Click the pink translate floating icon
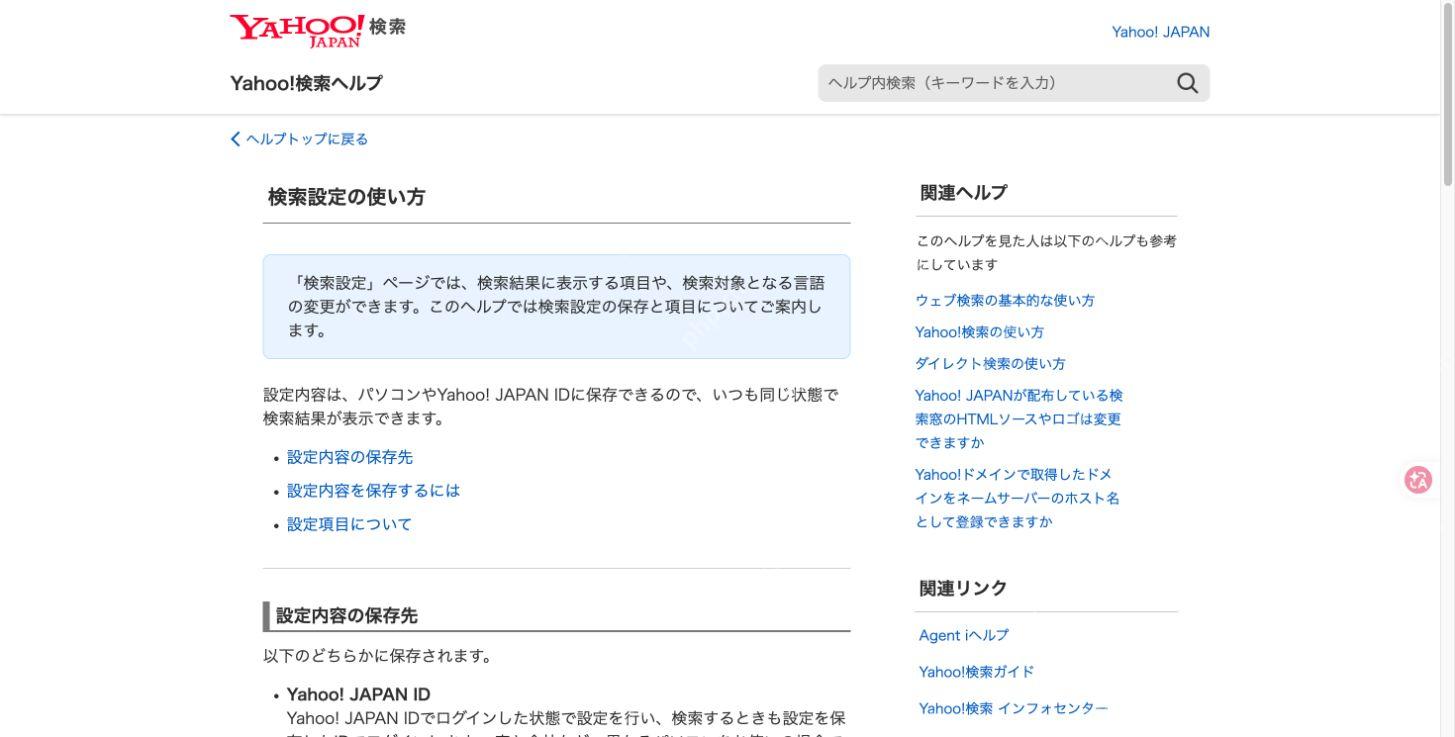Image resolution: width=1455 pixels, height=737 pixels. pyautogui.click(x=1418, y=480)
